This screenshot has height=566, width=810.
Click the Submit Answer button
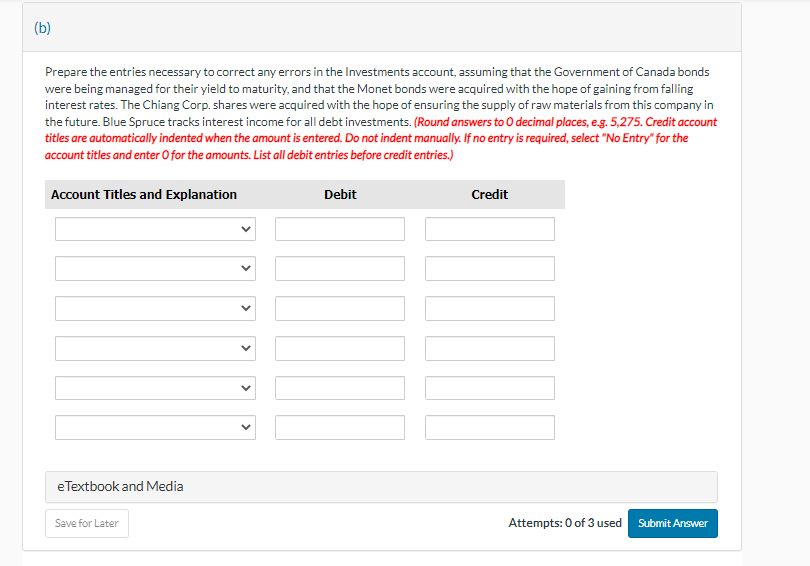(673, 523)
